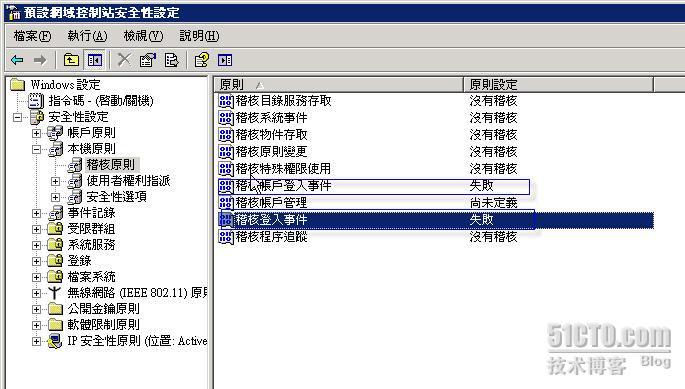
Task: Expand the 事件記錄 tree node
Action: point(36,213)
